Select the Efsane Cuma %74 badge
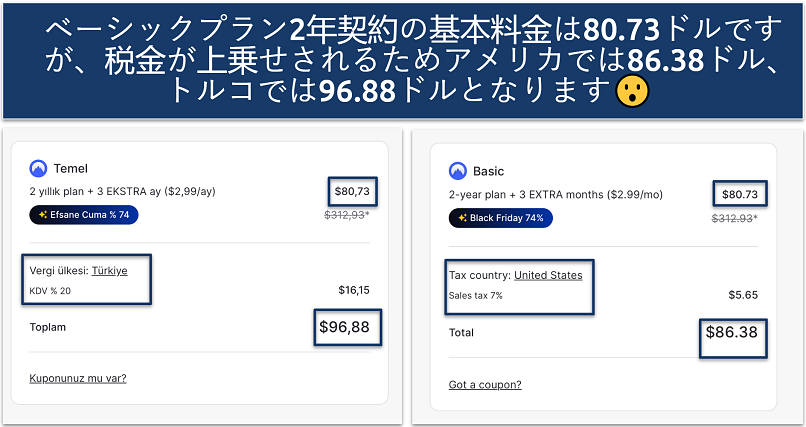 click(84, 214)
